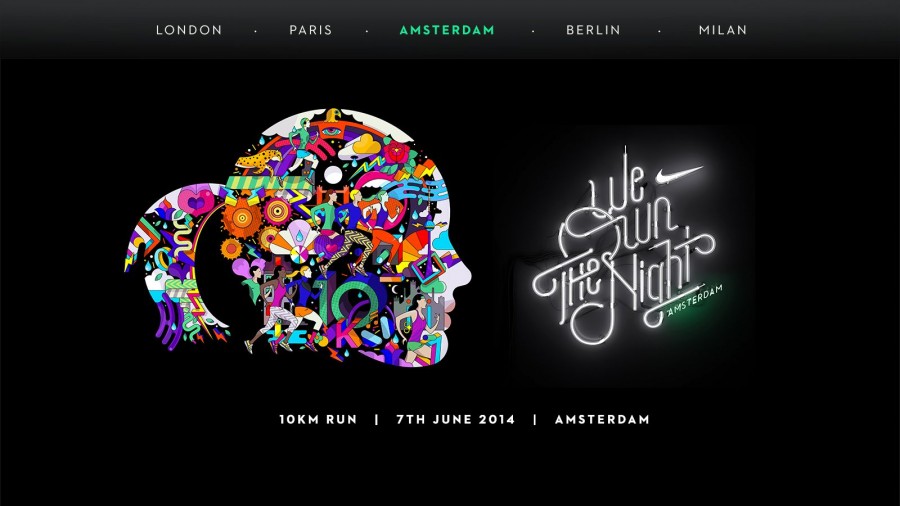This screenshot has width=900, height=506.
Task: Click the AMSTERDAM text below the artwork
Action: pyautogui.click(x=602, y=419)
